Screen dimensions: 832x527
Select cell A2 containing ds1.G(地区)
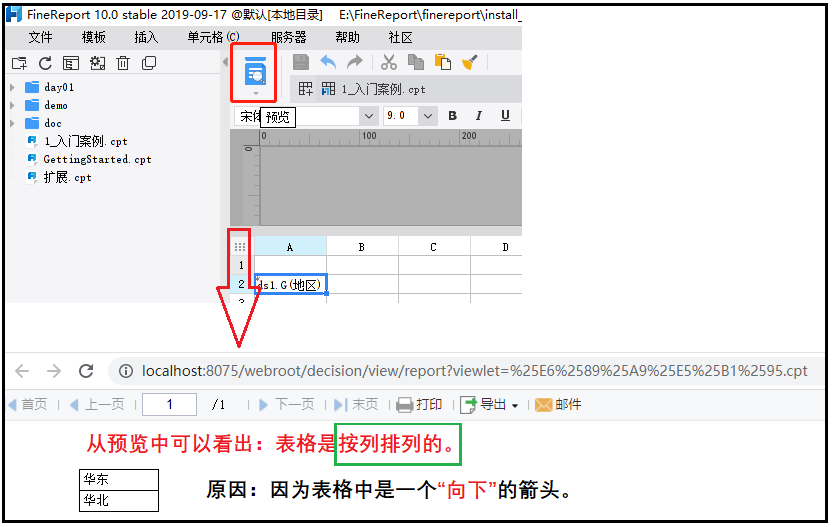(x=291, y=284)
